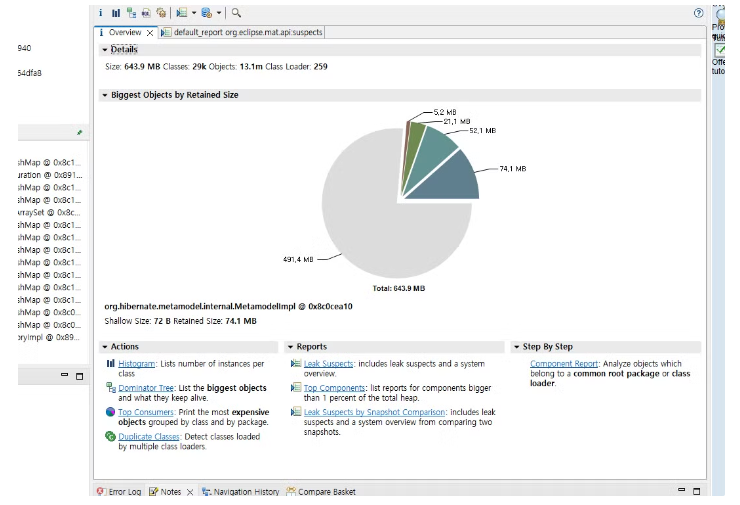Select the 74,1 MB pie slice
This screenshot has width=740, height=505.
click(x=451, y=179)
